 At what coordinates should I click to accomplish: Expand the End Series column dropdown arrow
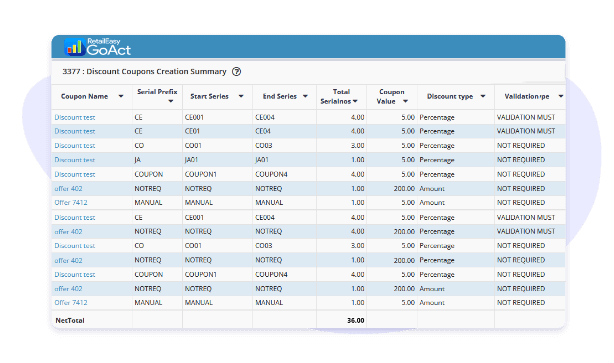click(305, 96)
